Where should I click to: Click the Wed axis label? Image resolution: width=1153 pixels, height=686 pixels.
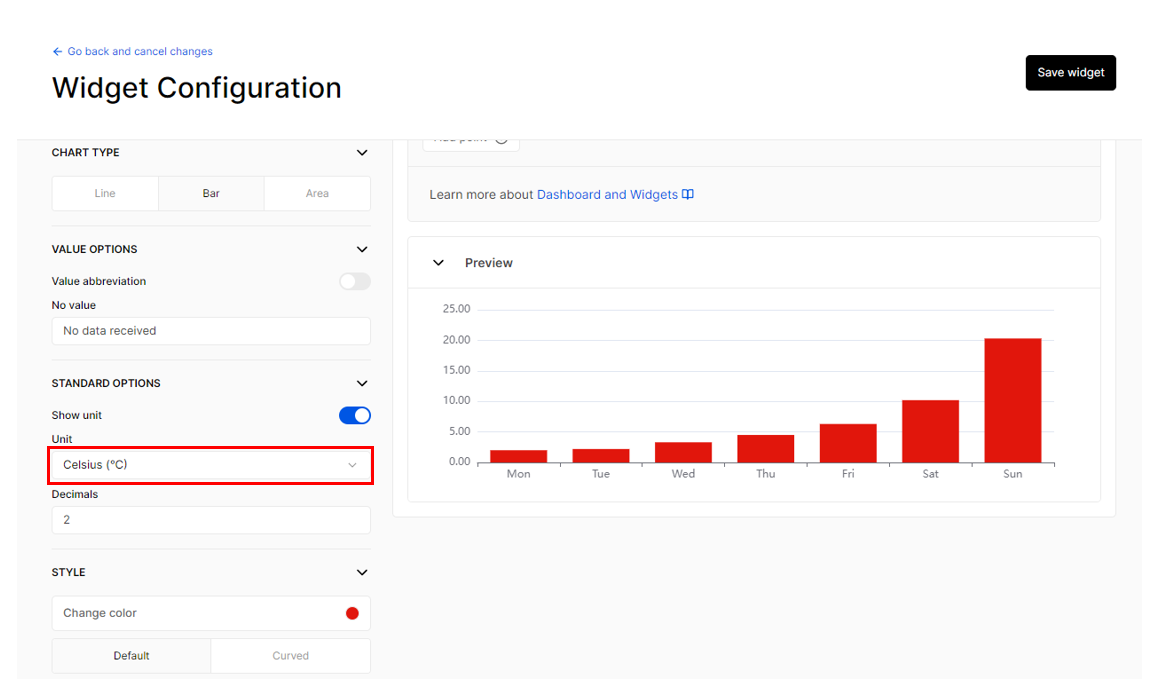[x=683, y=474]
